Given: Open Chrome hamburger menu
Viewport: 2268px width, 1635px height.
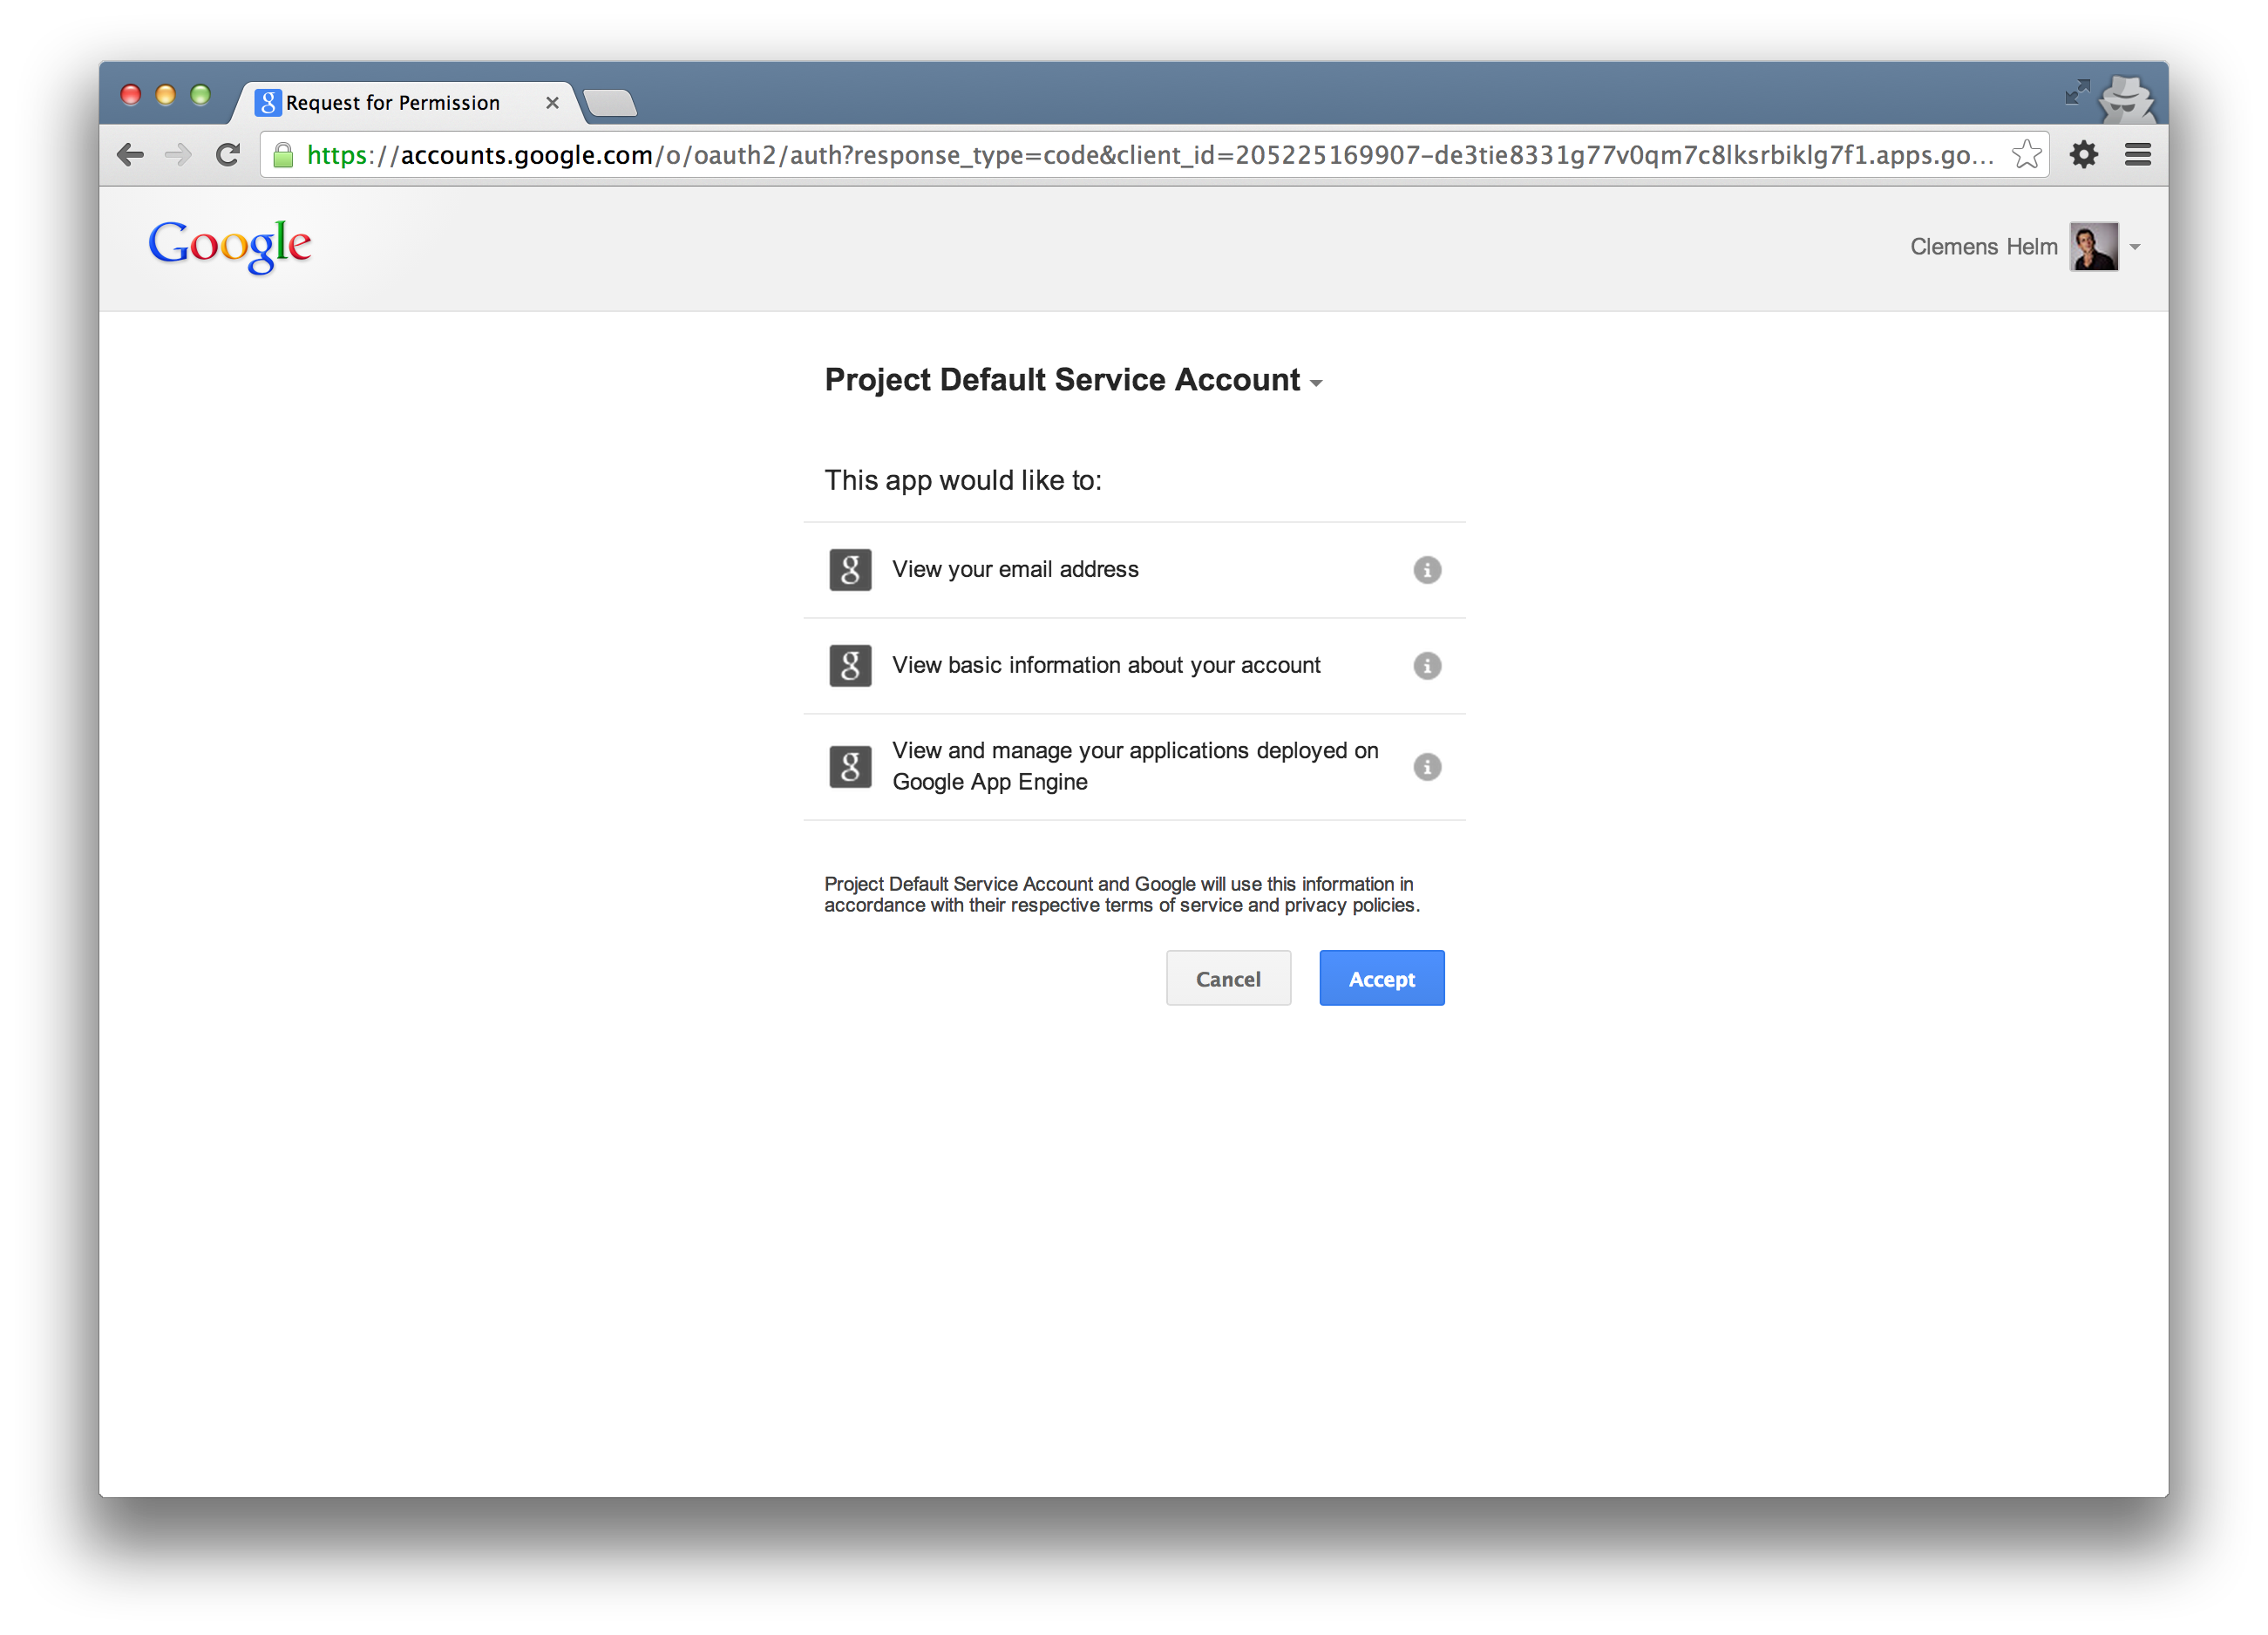Looking at the screenshot, I should 2137,155.
